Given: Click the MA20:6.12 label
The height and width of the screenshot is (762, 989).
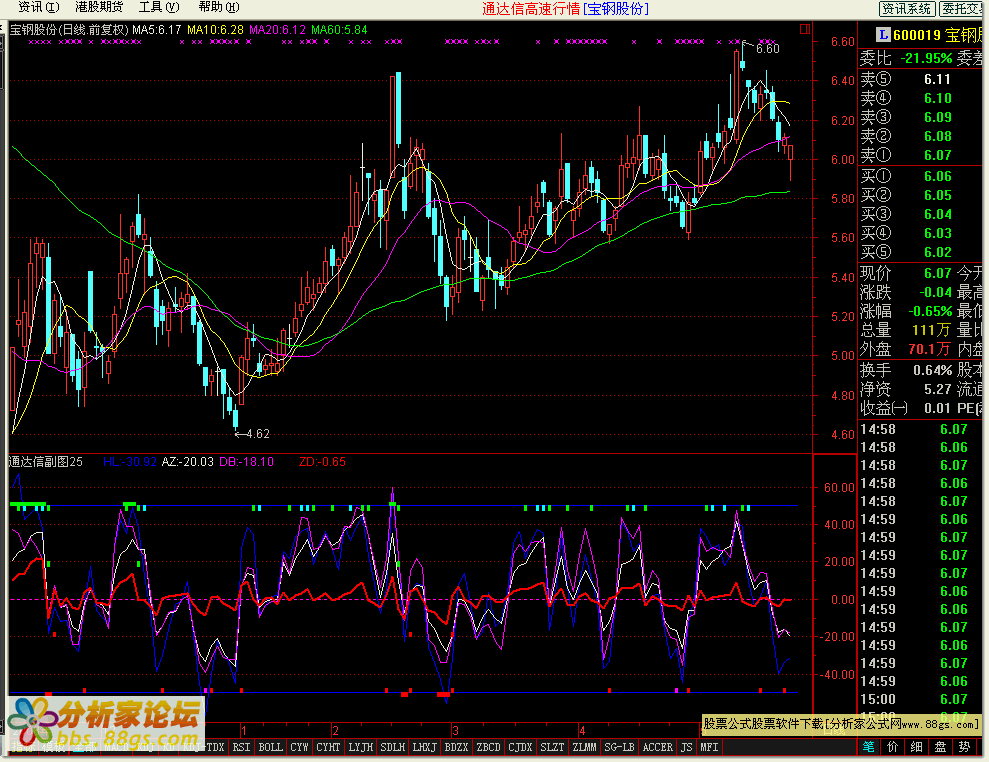Looking at the screenshot, I should [278, 30].
